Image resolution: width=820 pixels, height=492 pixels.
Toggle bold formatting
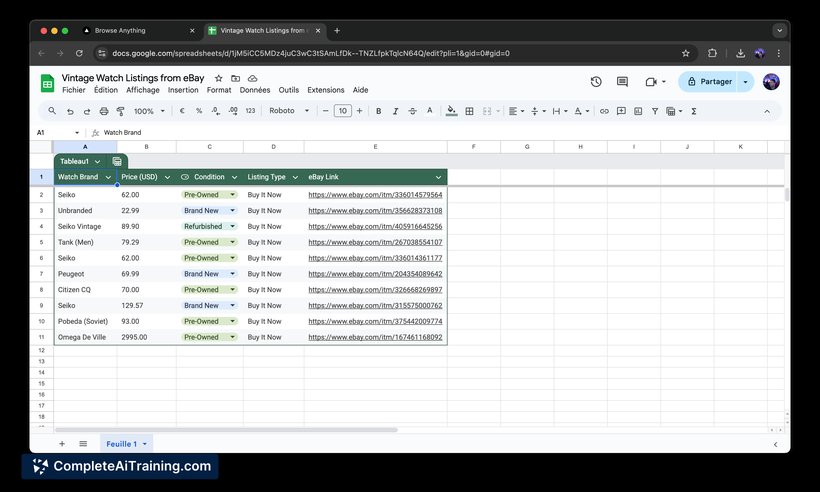[x=379, y=111]
